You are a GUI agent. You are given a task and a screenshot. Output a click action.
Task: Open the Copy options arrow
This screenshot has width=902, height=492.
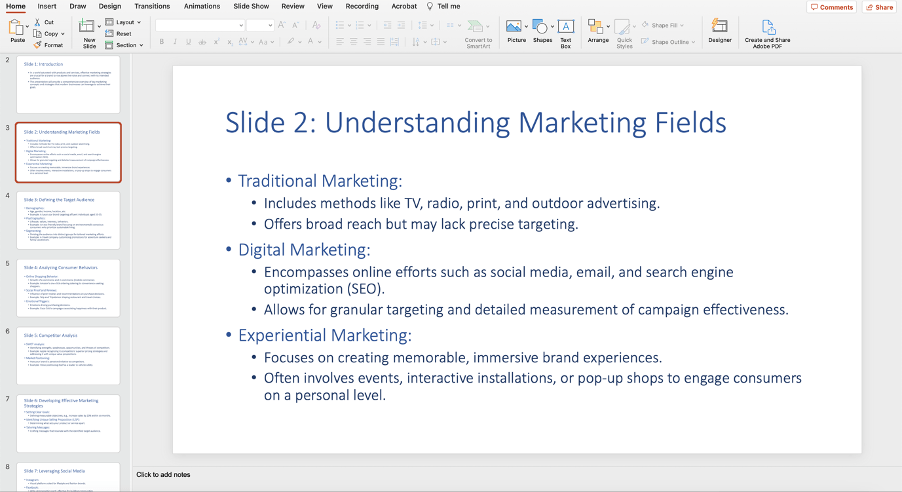(x=63, y=34)
